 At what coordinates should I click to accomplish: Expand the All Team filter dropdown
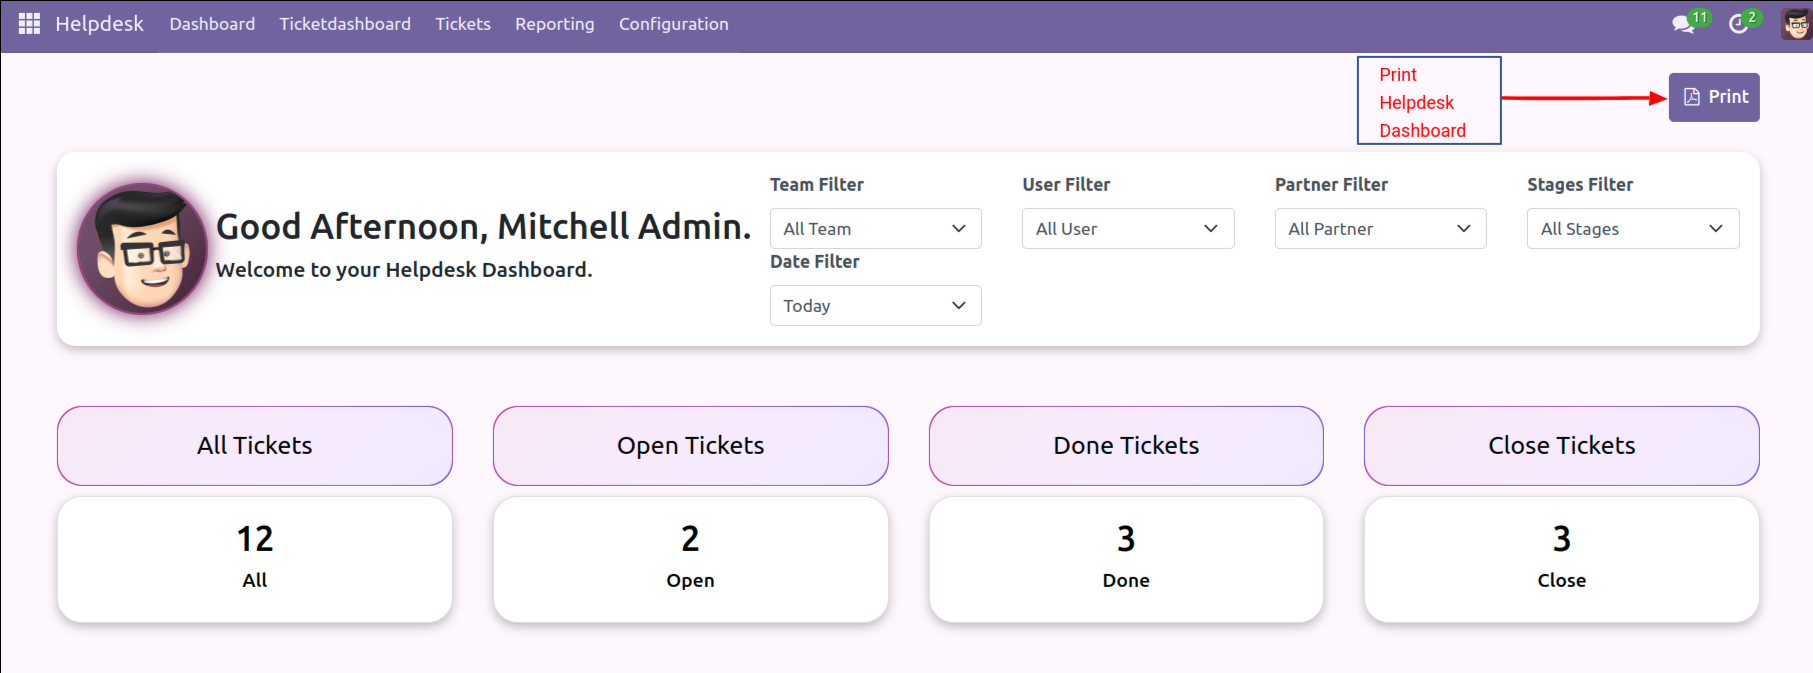876,229
